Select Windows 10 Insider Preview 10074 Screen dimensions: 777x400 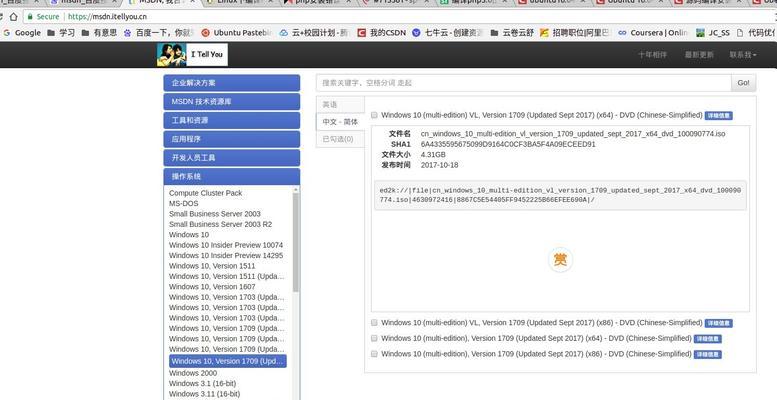226,245
